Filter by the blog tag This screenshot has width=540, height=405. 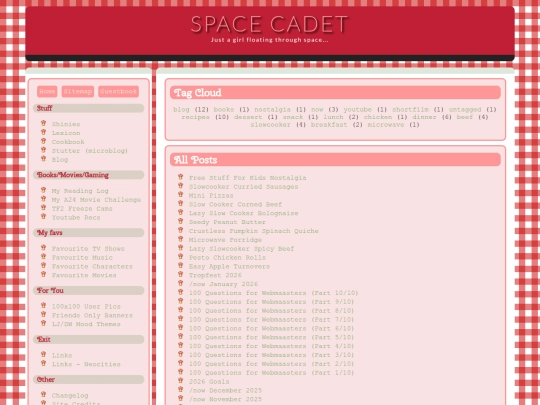[181, 110]
